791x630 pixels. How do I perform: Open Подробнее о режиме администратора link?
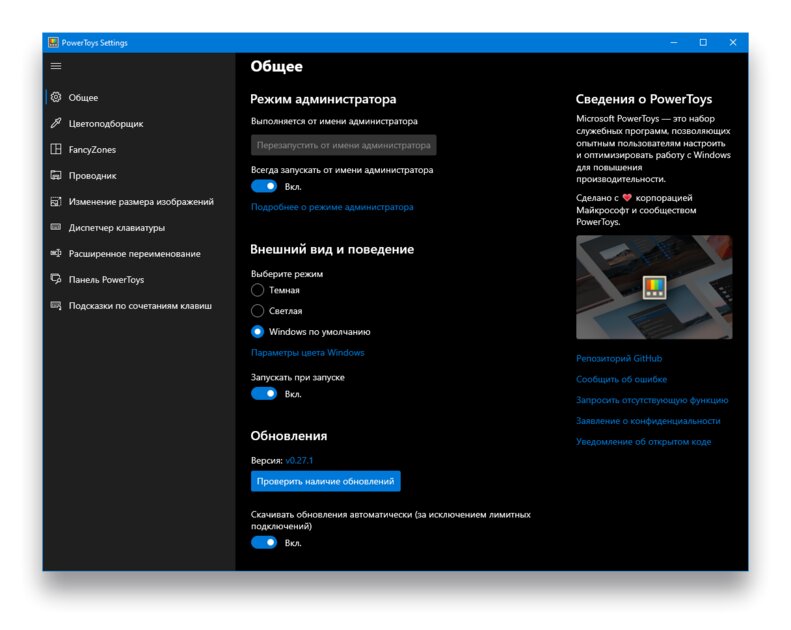[332, 207]
